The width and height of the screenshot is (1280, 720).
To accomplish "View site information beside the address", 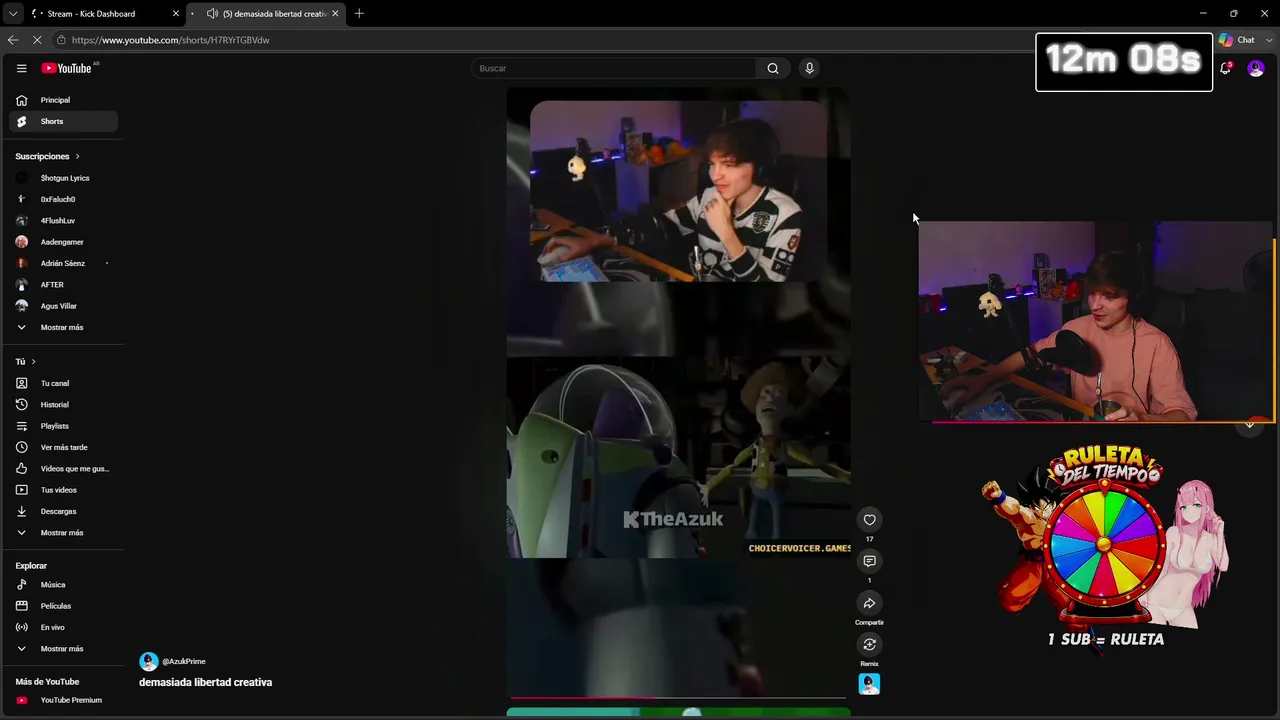I will point(61,40).
